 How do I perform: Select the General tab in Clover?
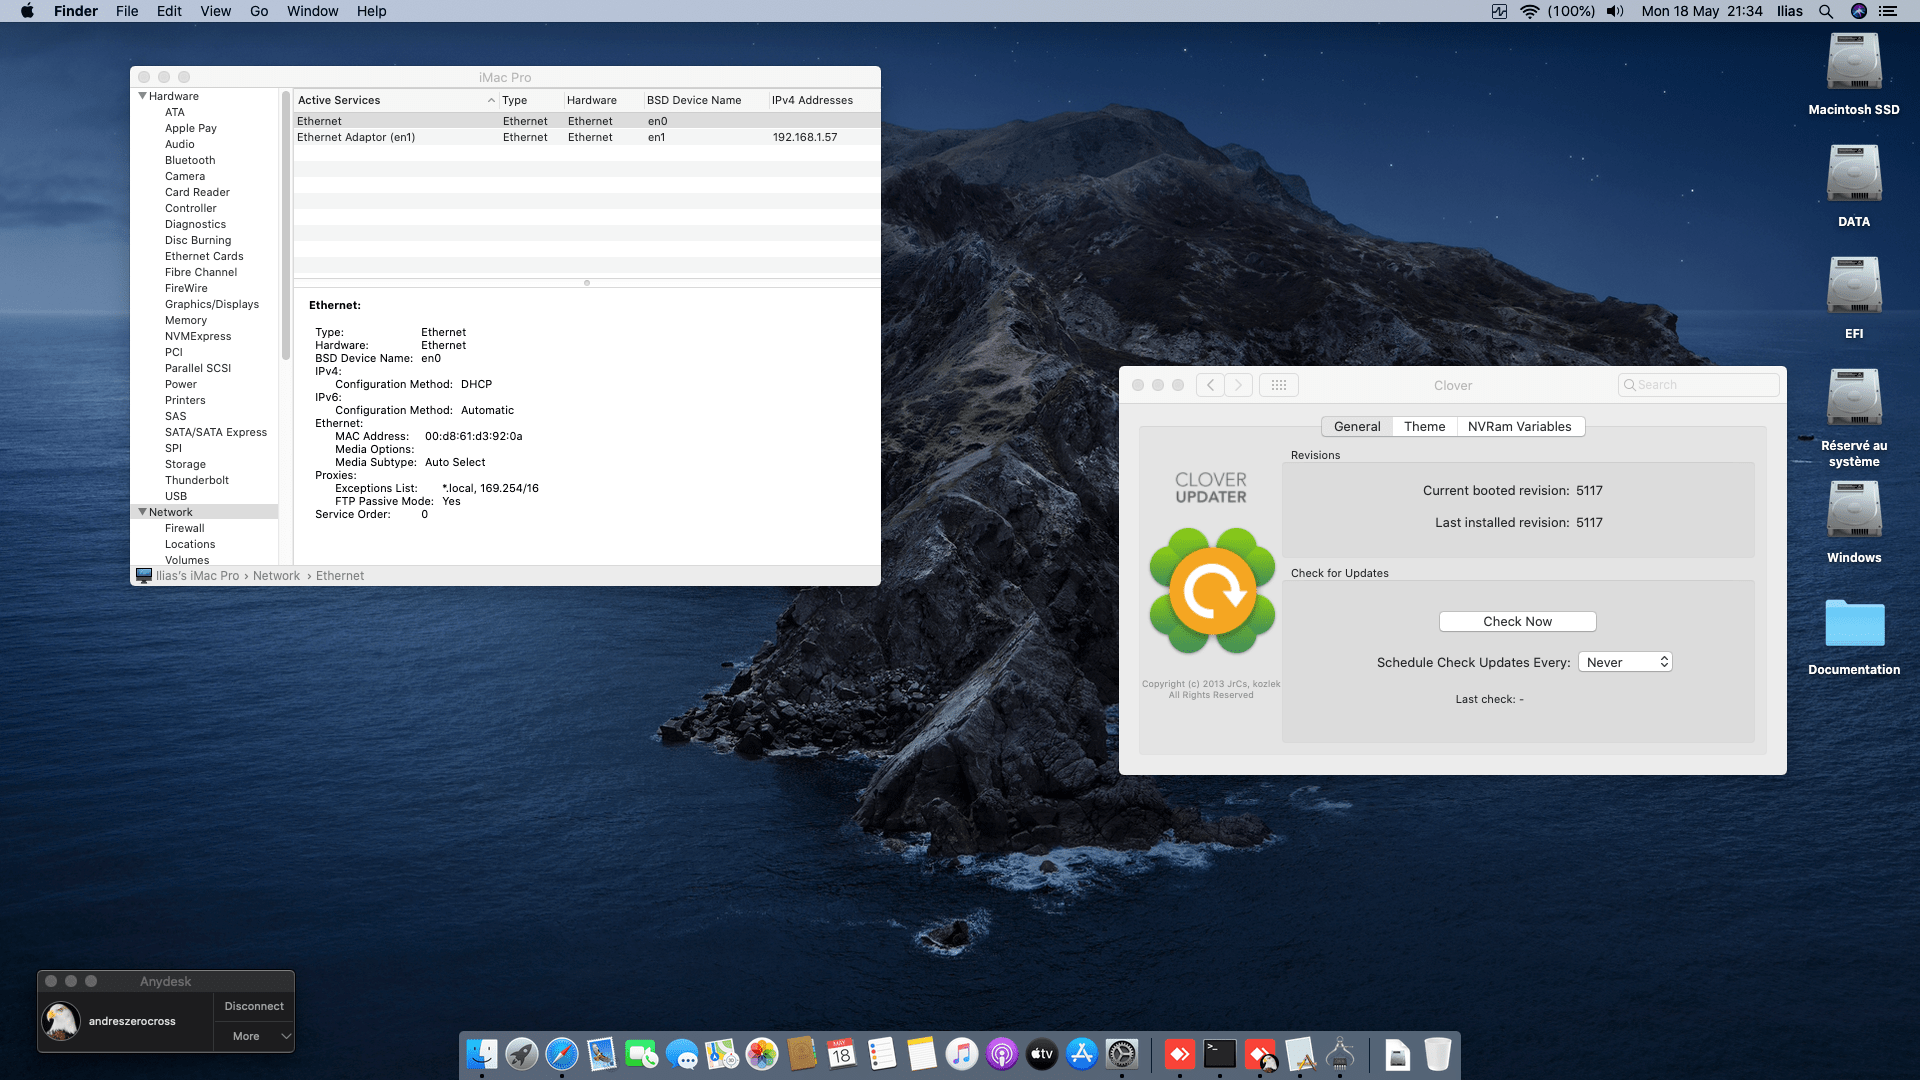pyautogui.click(x=1357, y=427)
